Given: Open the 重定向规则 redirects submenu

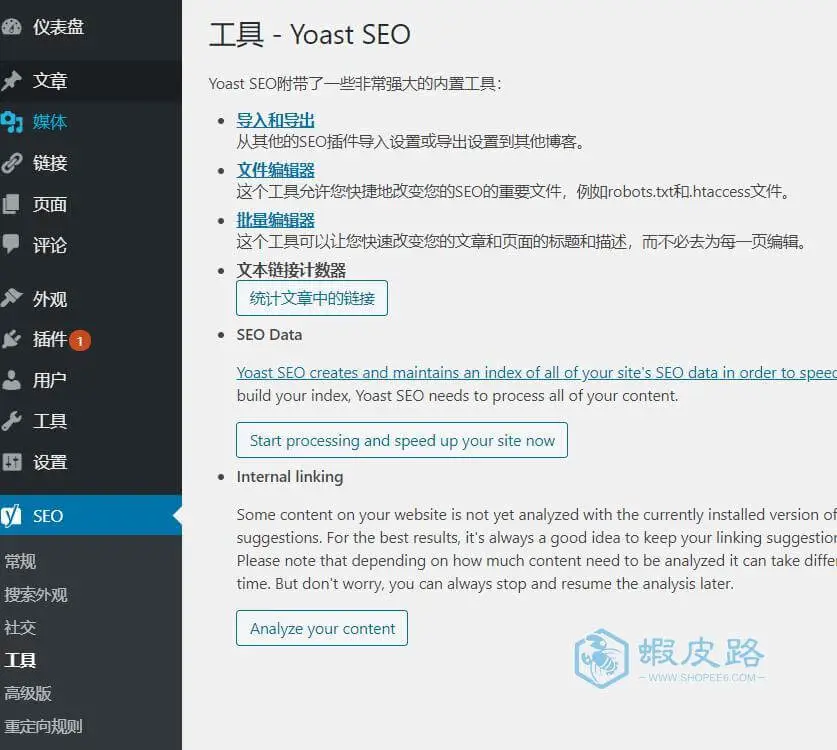Looking at the screenshot, I should point(44,726).
